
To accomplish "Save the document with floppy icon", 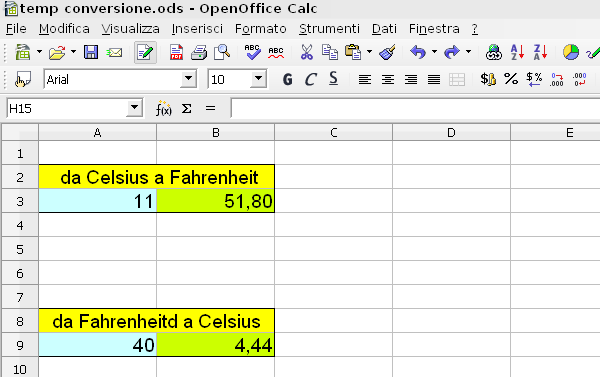I will [x=91, y=52].
